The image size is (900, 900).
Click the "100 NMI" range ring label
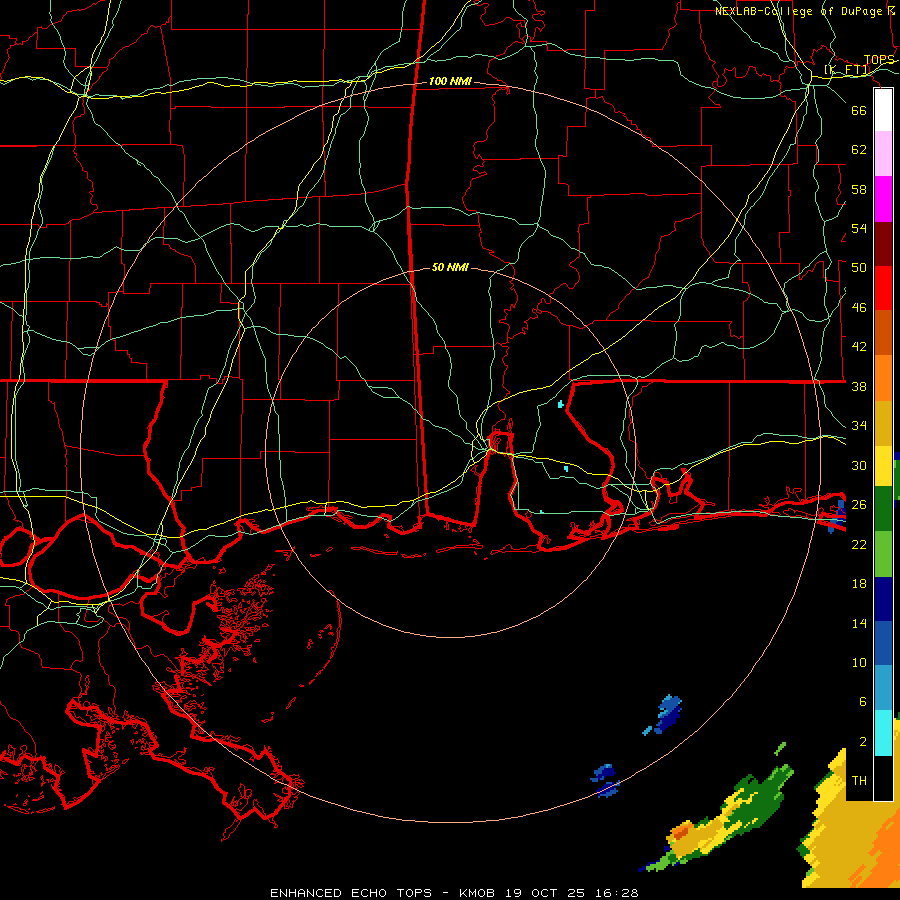(450, 82)
